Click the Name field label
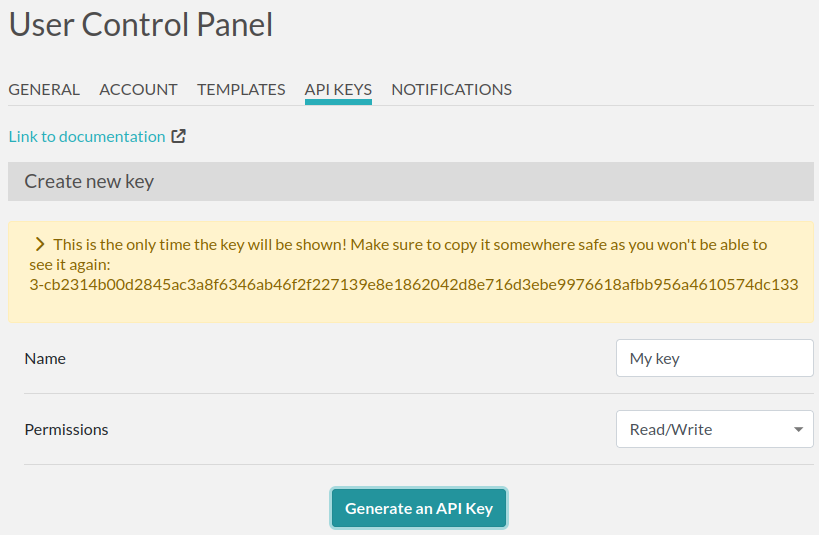 coord(45,359)
